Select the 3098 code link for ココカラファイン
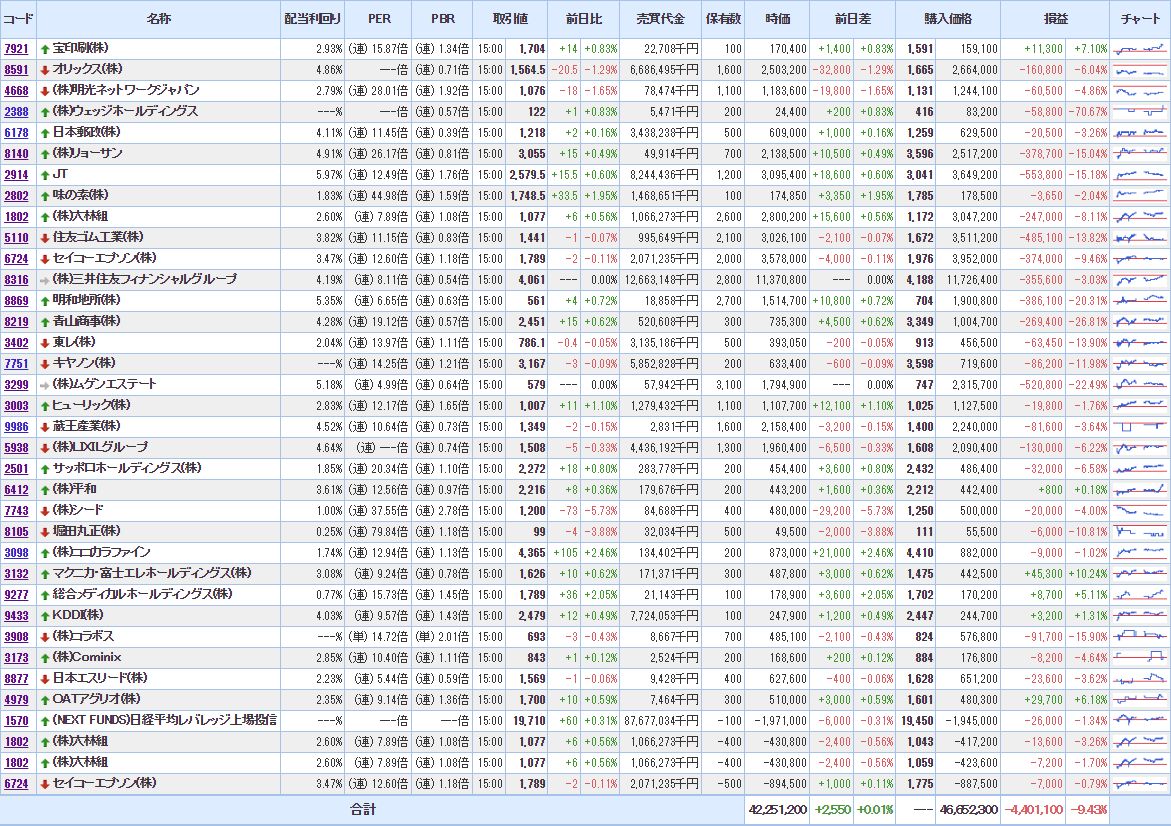1171x826 pixels. [17, 552]
